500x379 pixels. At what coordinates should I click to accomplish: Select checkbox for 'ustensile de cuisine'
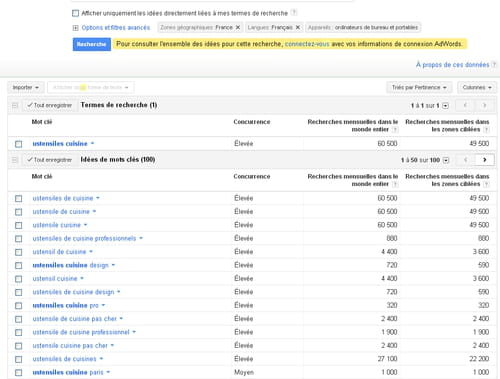click(19, 212)
